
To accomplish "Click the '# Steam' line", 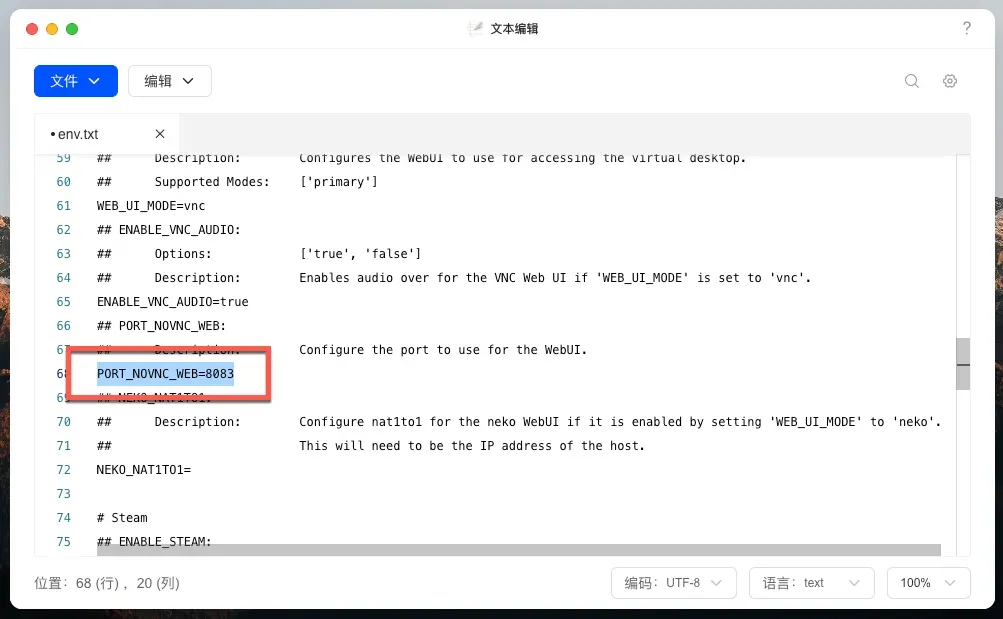I will tap(122, 518).
